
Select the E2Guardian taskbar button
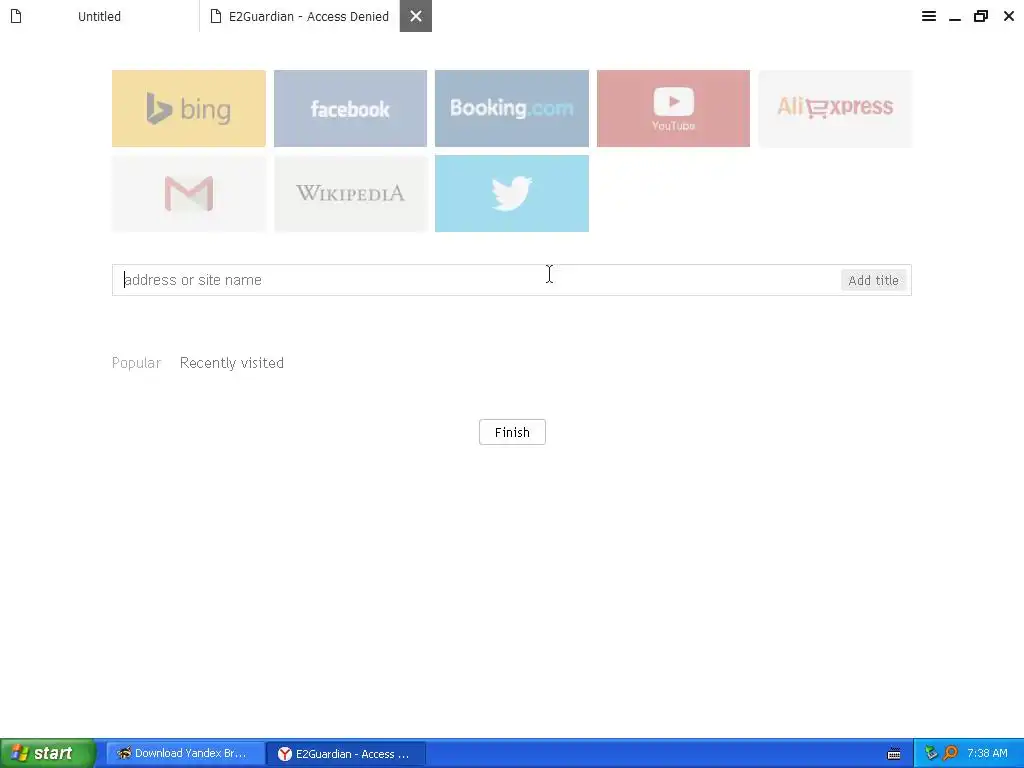click(x=346, y=754)
